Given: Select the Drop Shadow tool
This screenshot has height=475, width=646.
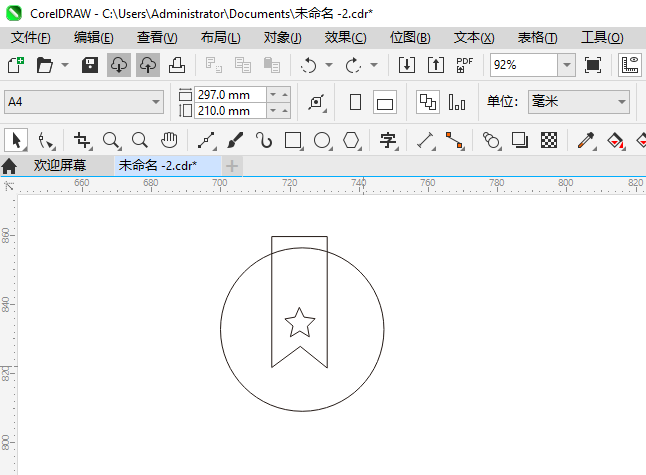Looking at the screenshot, I should (x=520, y=140).
